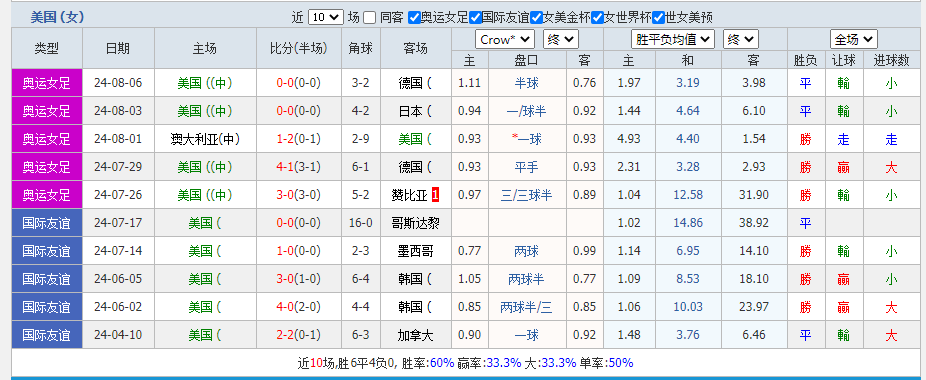
Task: Uncheck the 女美金杯 filter checkbox
Action: pos(536,18)
